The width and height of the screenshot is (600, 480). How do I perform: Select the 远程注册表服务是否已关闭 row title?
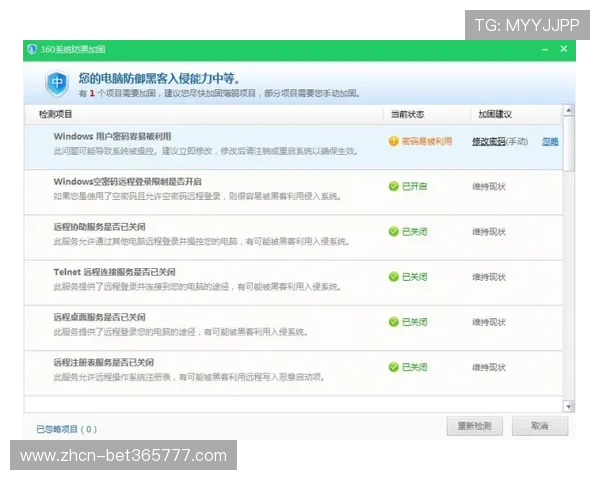tap(104, 362)
